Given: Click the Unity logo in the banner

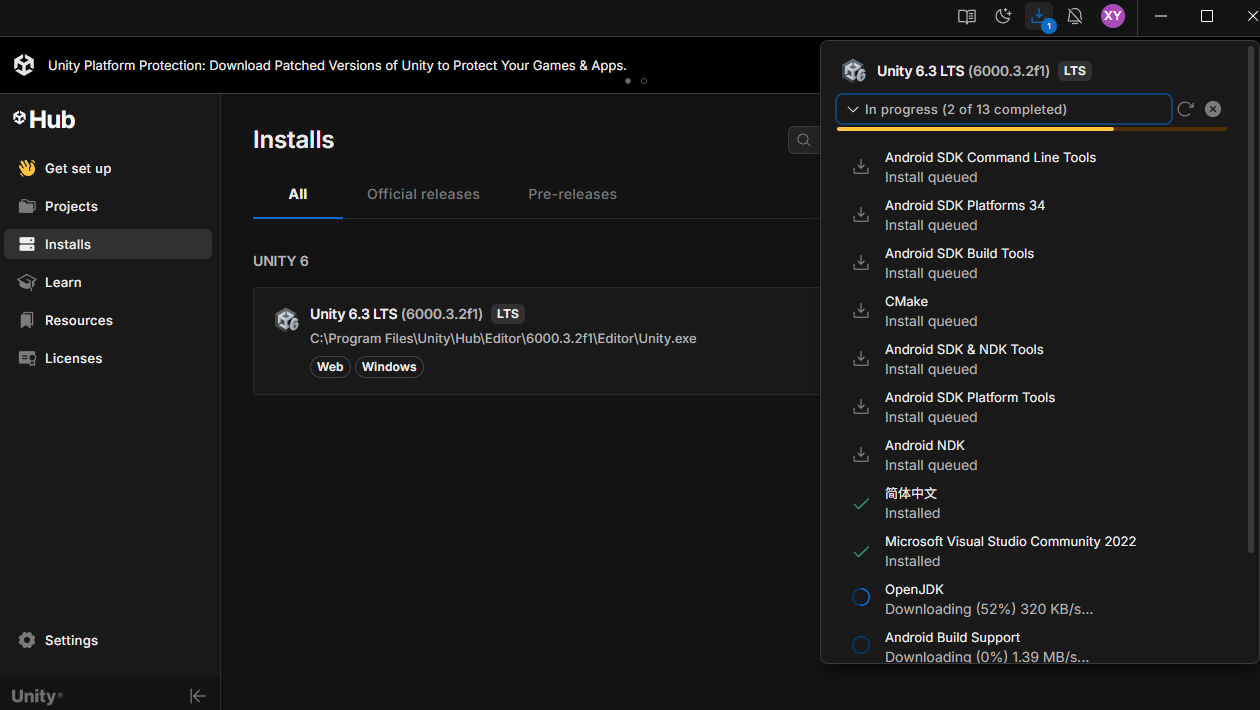Looking at the screenshot, I should [24, 65].
